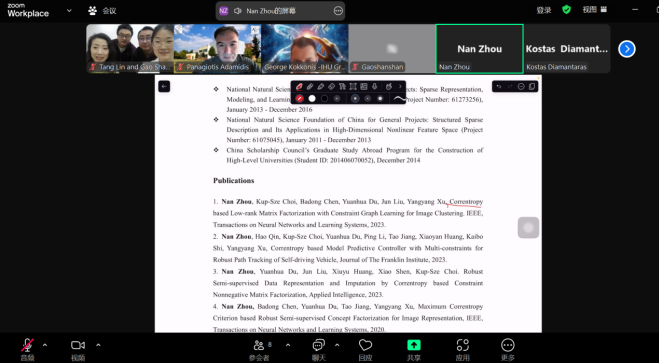Select the red pen annotation tool
659x363 pixels.
tap(299, 87)
